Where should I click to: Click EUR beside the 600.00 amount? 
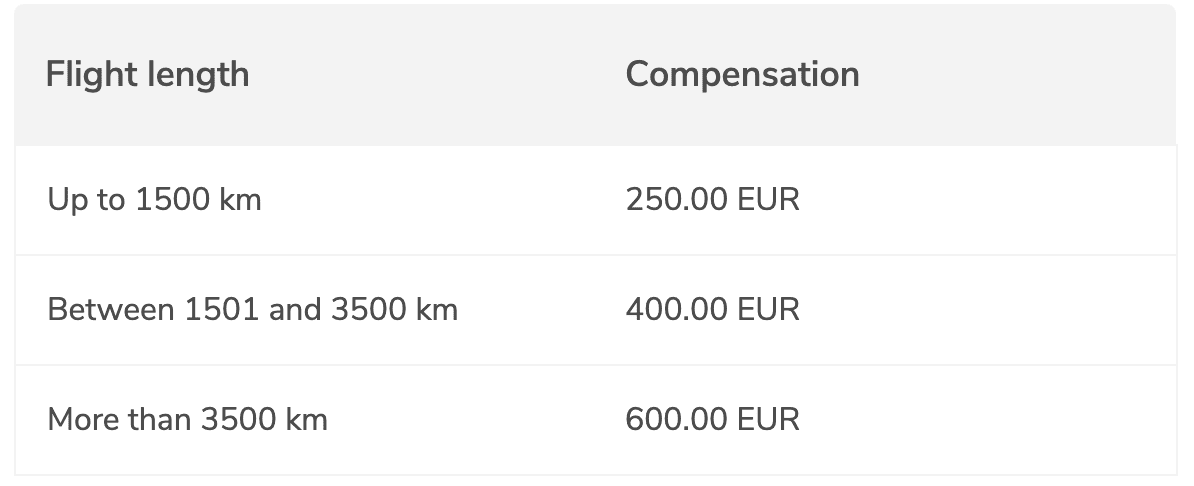coord(768,420)
